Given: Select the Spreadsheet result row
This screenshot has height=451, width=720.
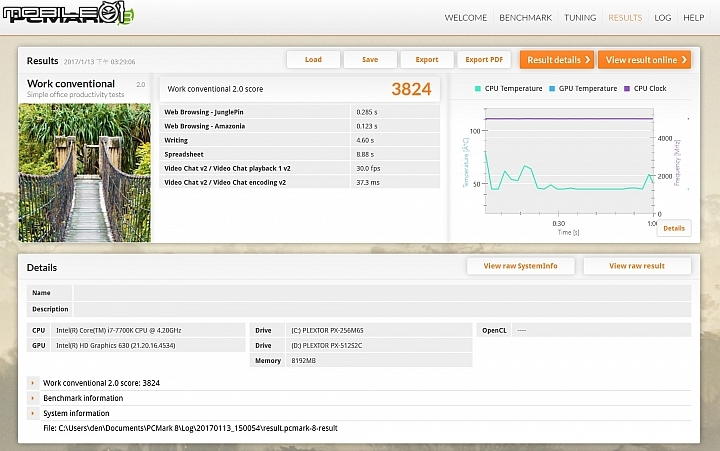Looking at the screenshot, I should pos(299,154).
